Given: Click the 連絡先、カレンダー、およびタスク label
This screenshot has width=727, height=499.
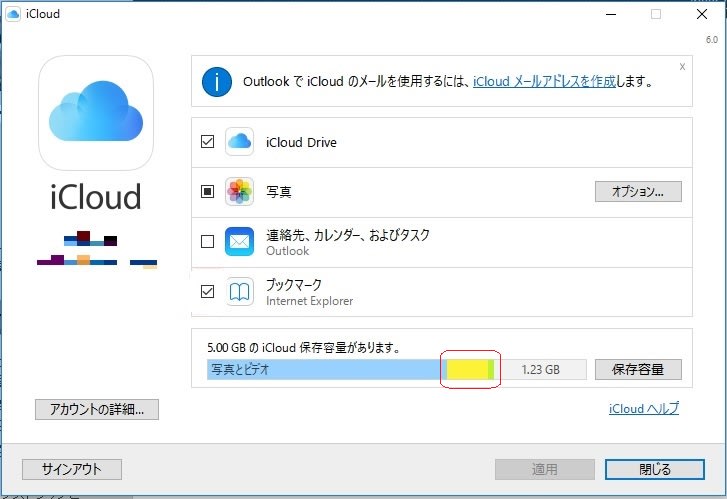Looking at the screenshot, I should 348,235.
